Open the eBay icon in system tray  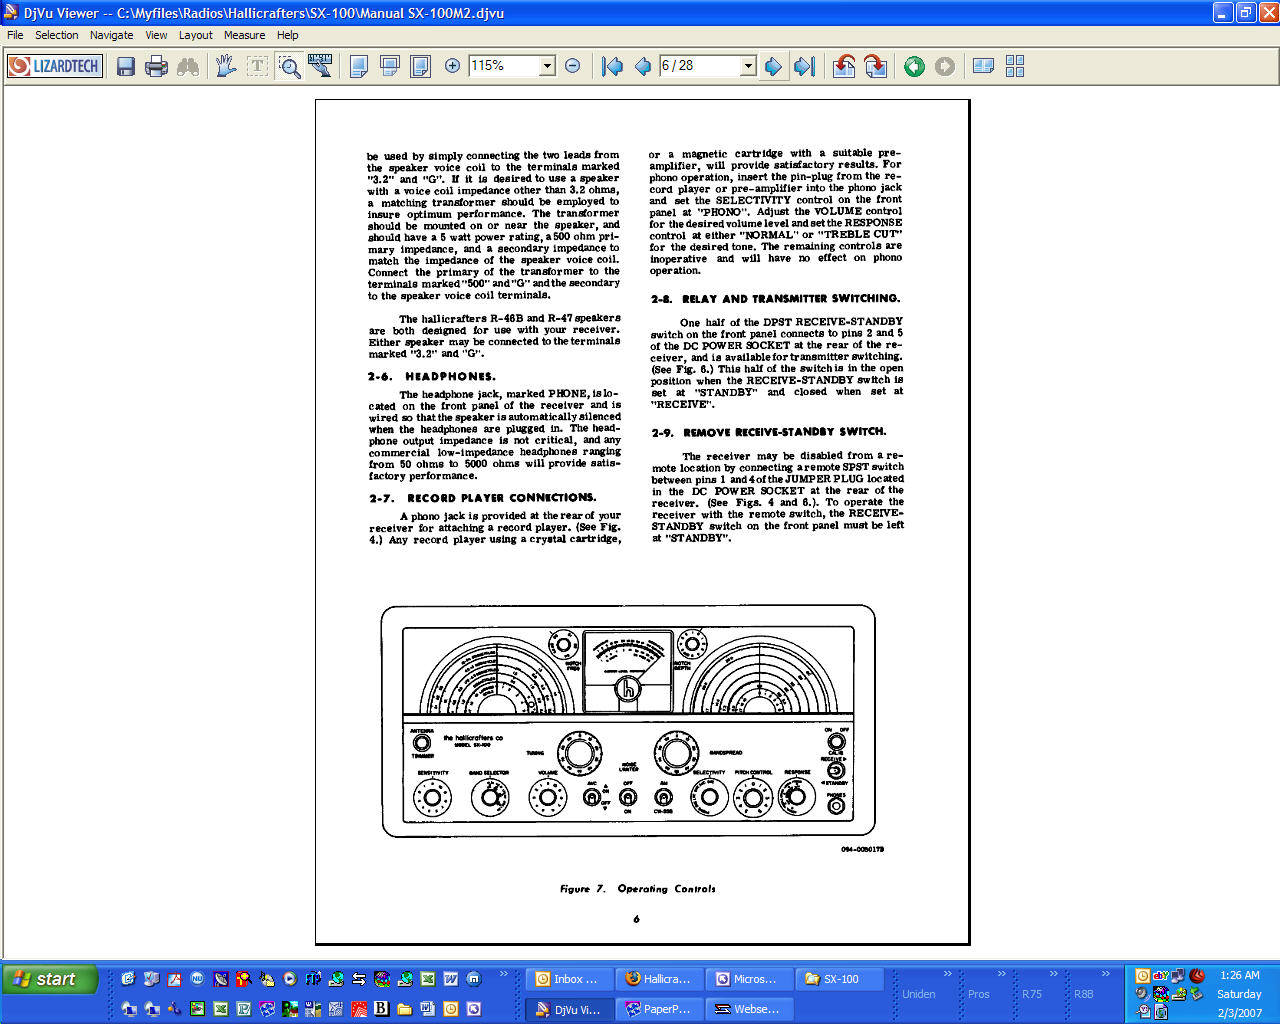(x=1161, y=975)
